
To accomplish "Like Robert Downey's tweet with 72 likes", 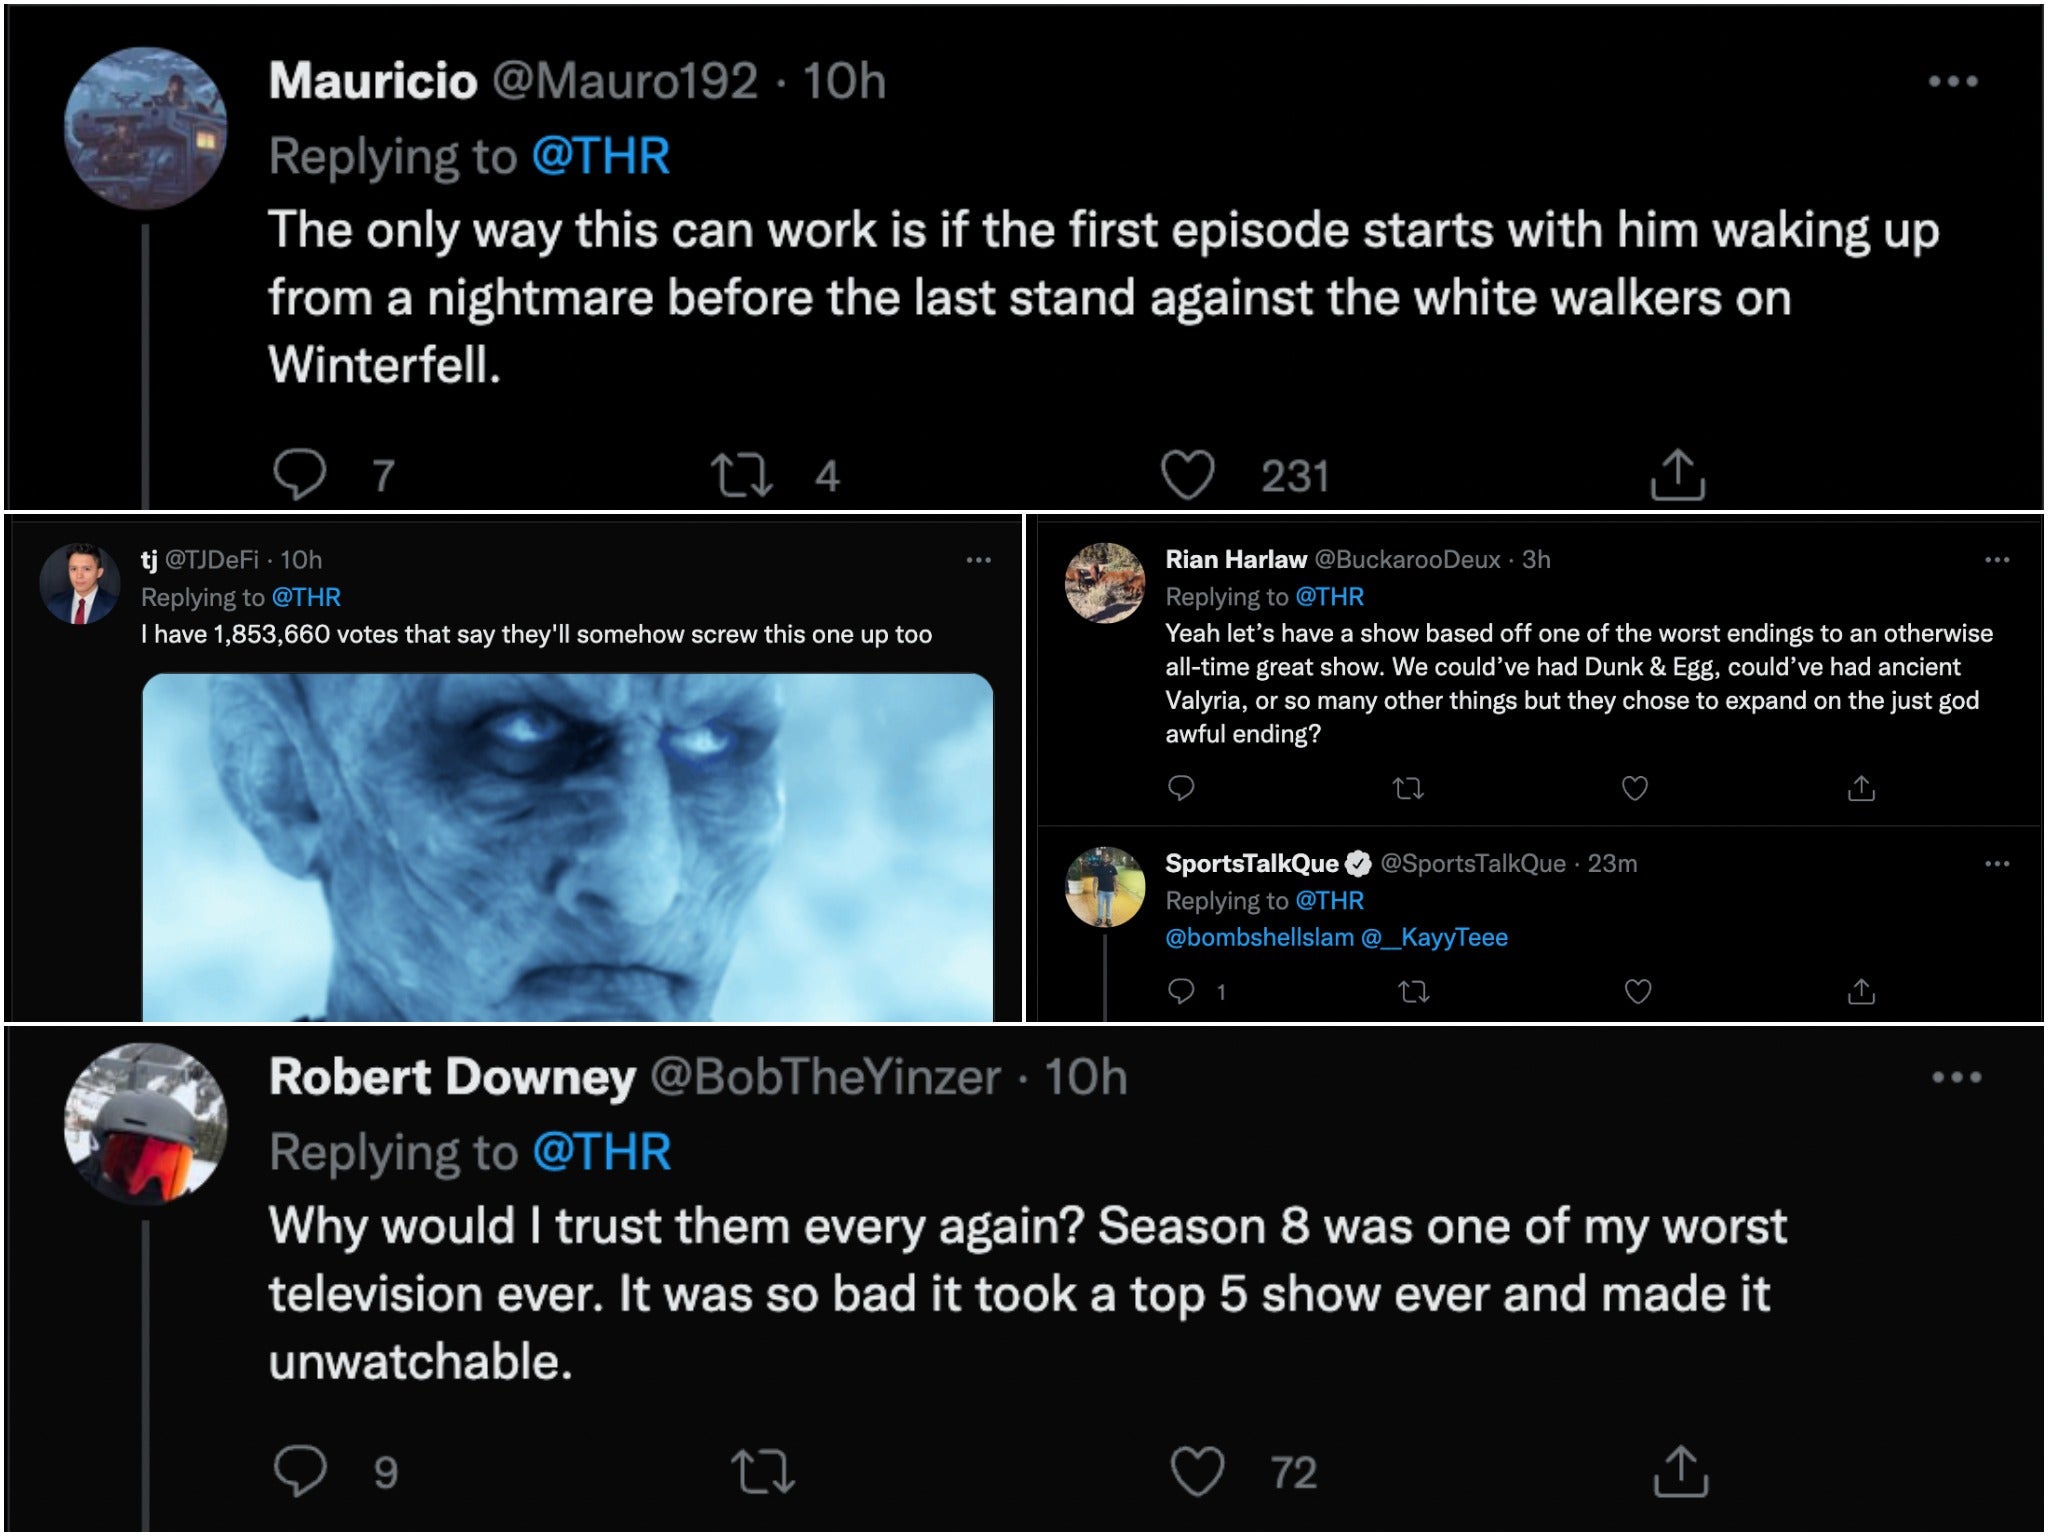I will [x=1197, y=1471].
